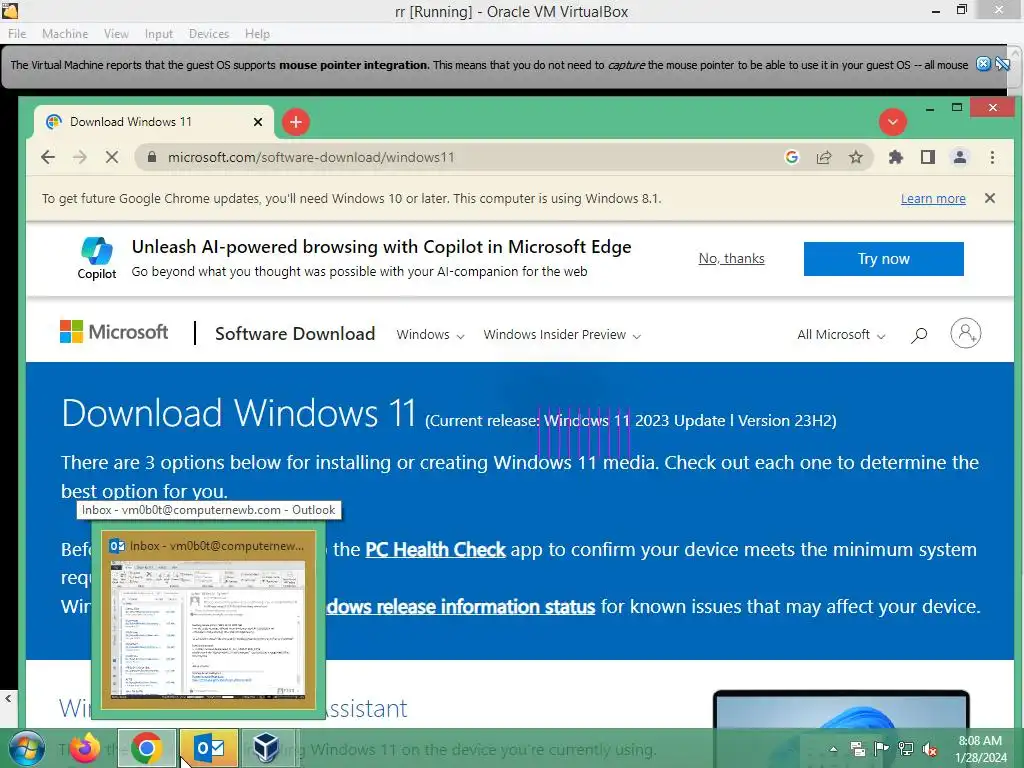Open the PC Health Check link
Viewport: 1024px width, 768px height.
tap(435, 549)
